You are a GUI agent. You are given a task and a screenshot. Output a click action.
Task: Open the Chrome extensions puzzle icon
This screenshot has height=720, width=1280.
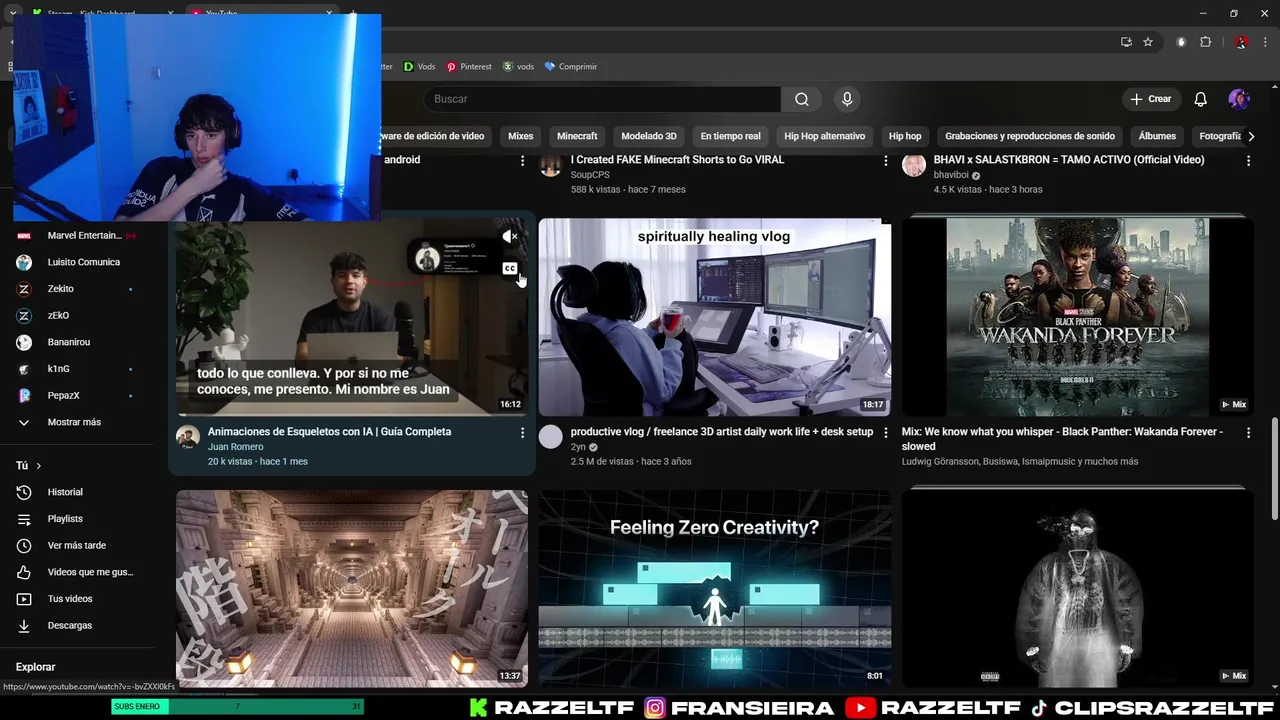click(x=1205, y=42)
